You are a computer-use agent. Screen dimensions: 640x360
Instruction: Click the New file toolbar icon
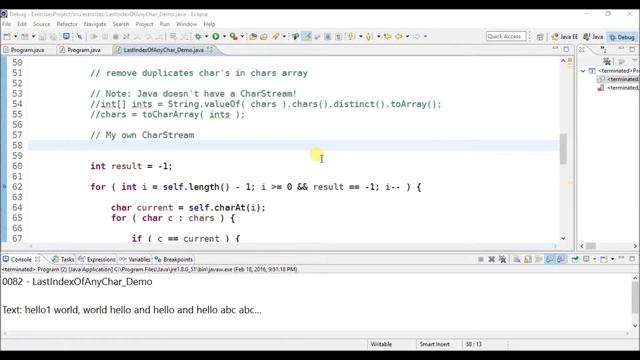coord(7,36)
